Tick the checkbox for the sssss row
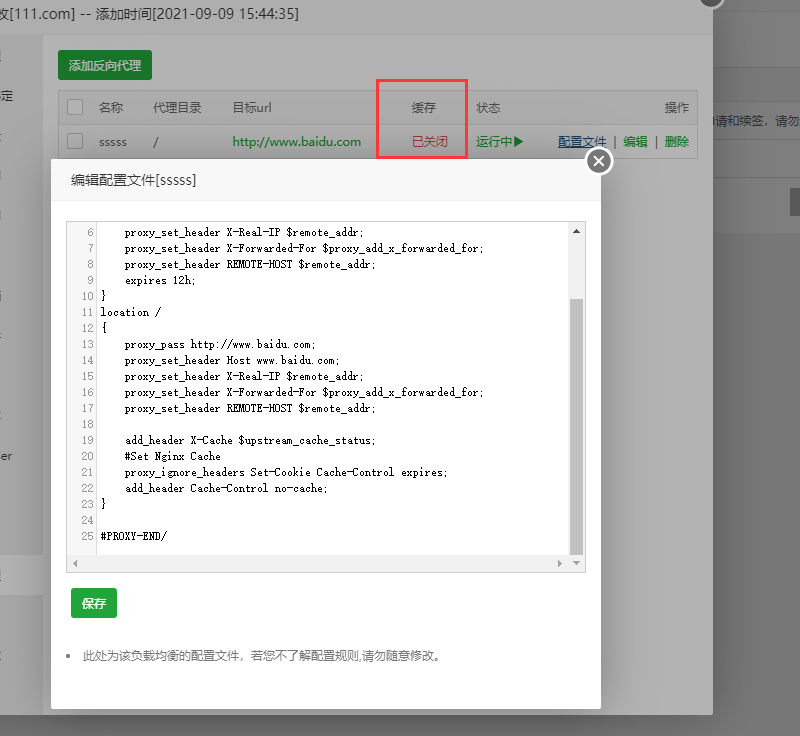The image size is (800, 736). (x=75, y=141)
